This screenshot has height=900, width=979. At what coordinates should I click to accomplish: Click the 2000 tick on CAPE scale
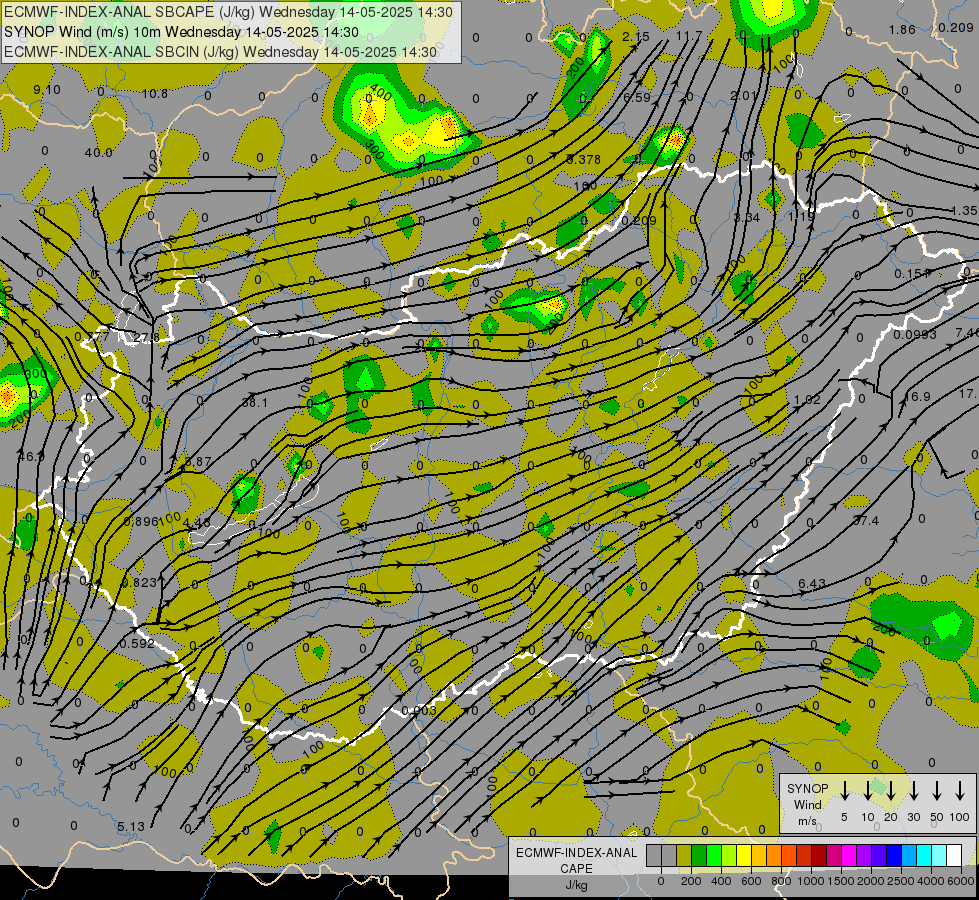point(871,881)
